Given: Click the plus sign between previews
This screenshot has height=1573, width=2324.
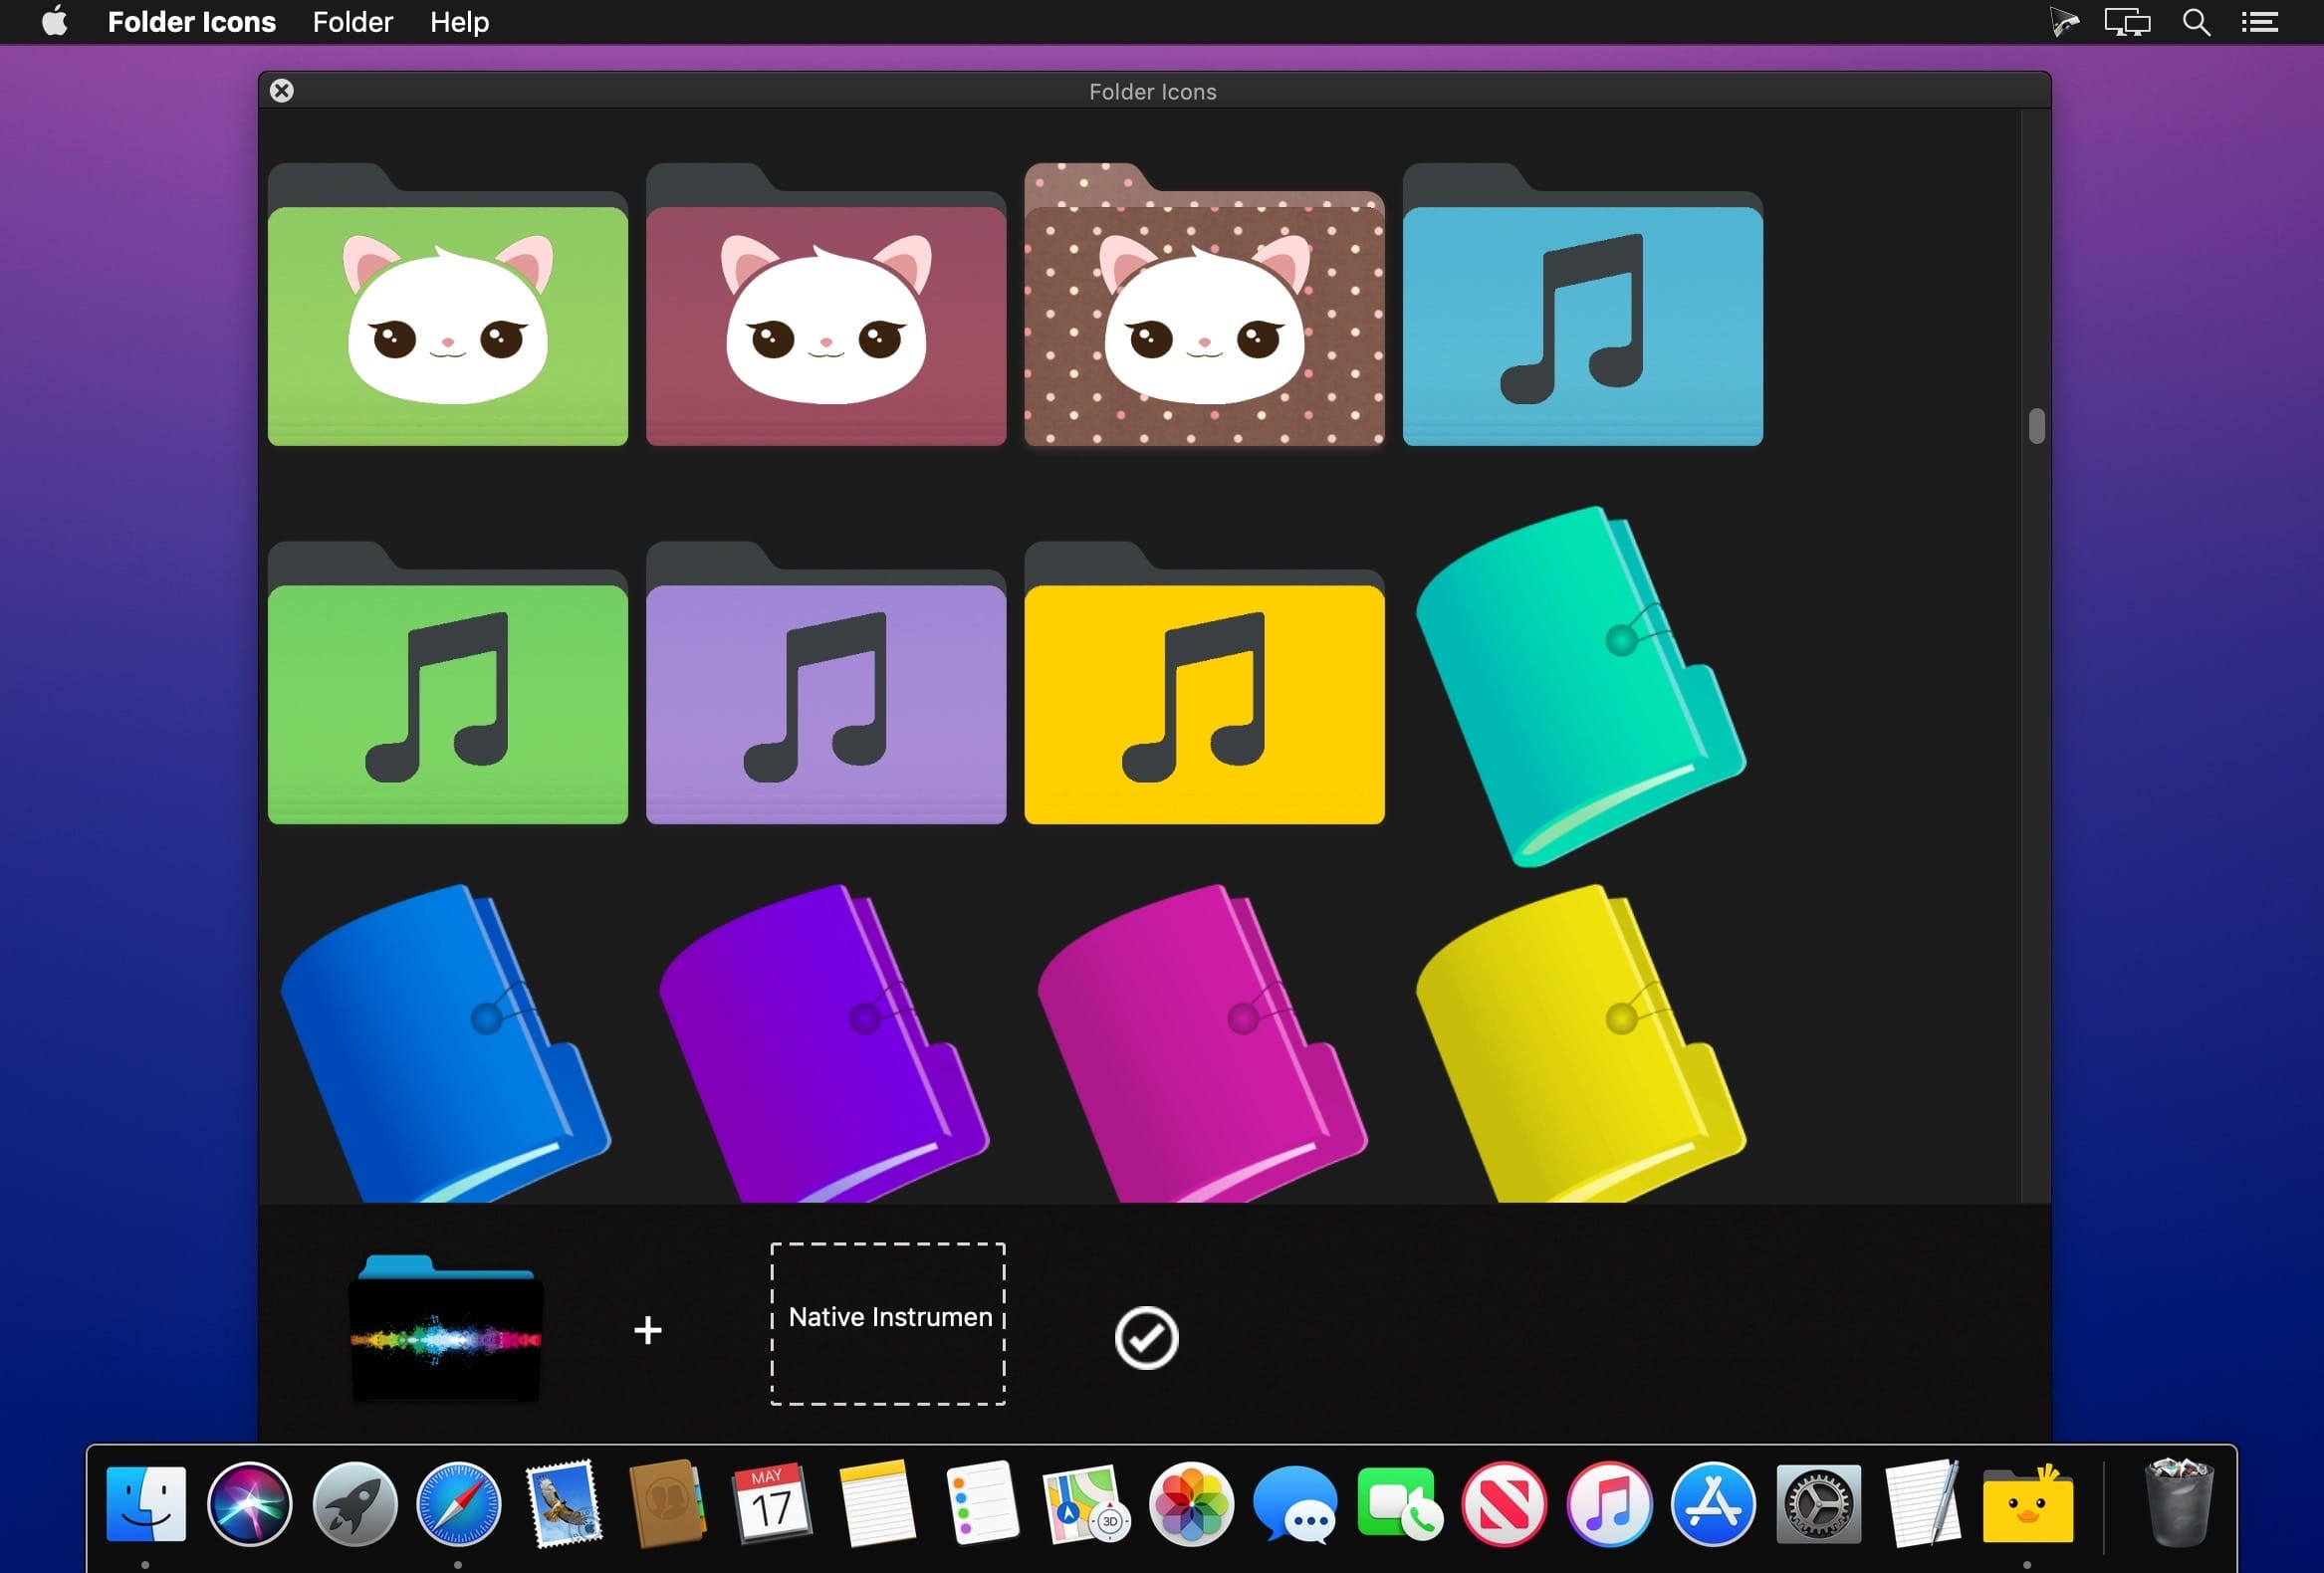Looking at the screenshot, I should click(x=648, y=1330).
